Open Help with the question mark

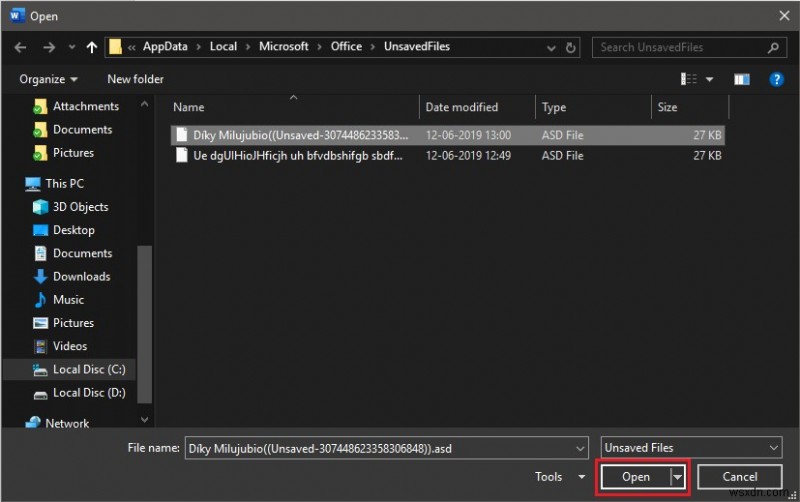pos(776,79)
